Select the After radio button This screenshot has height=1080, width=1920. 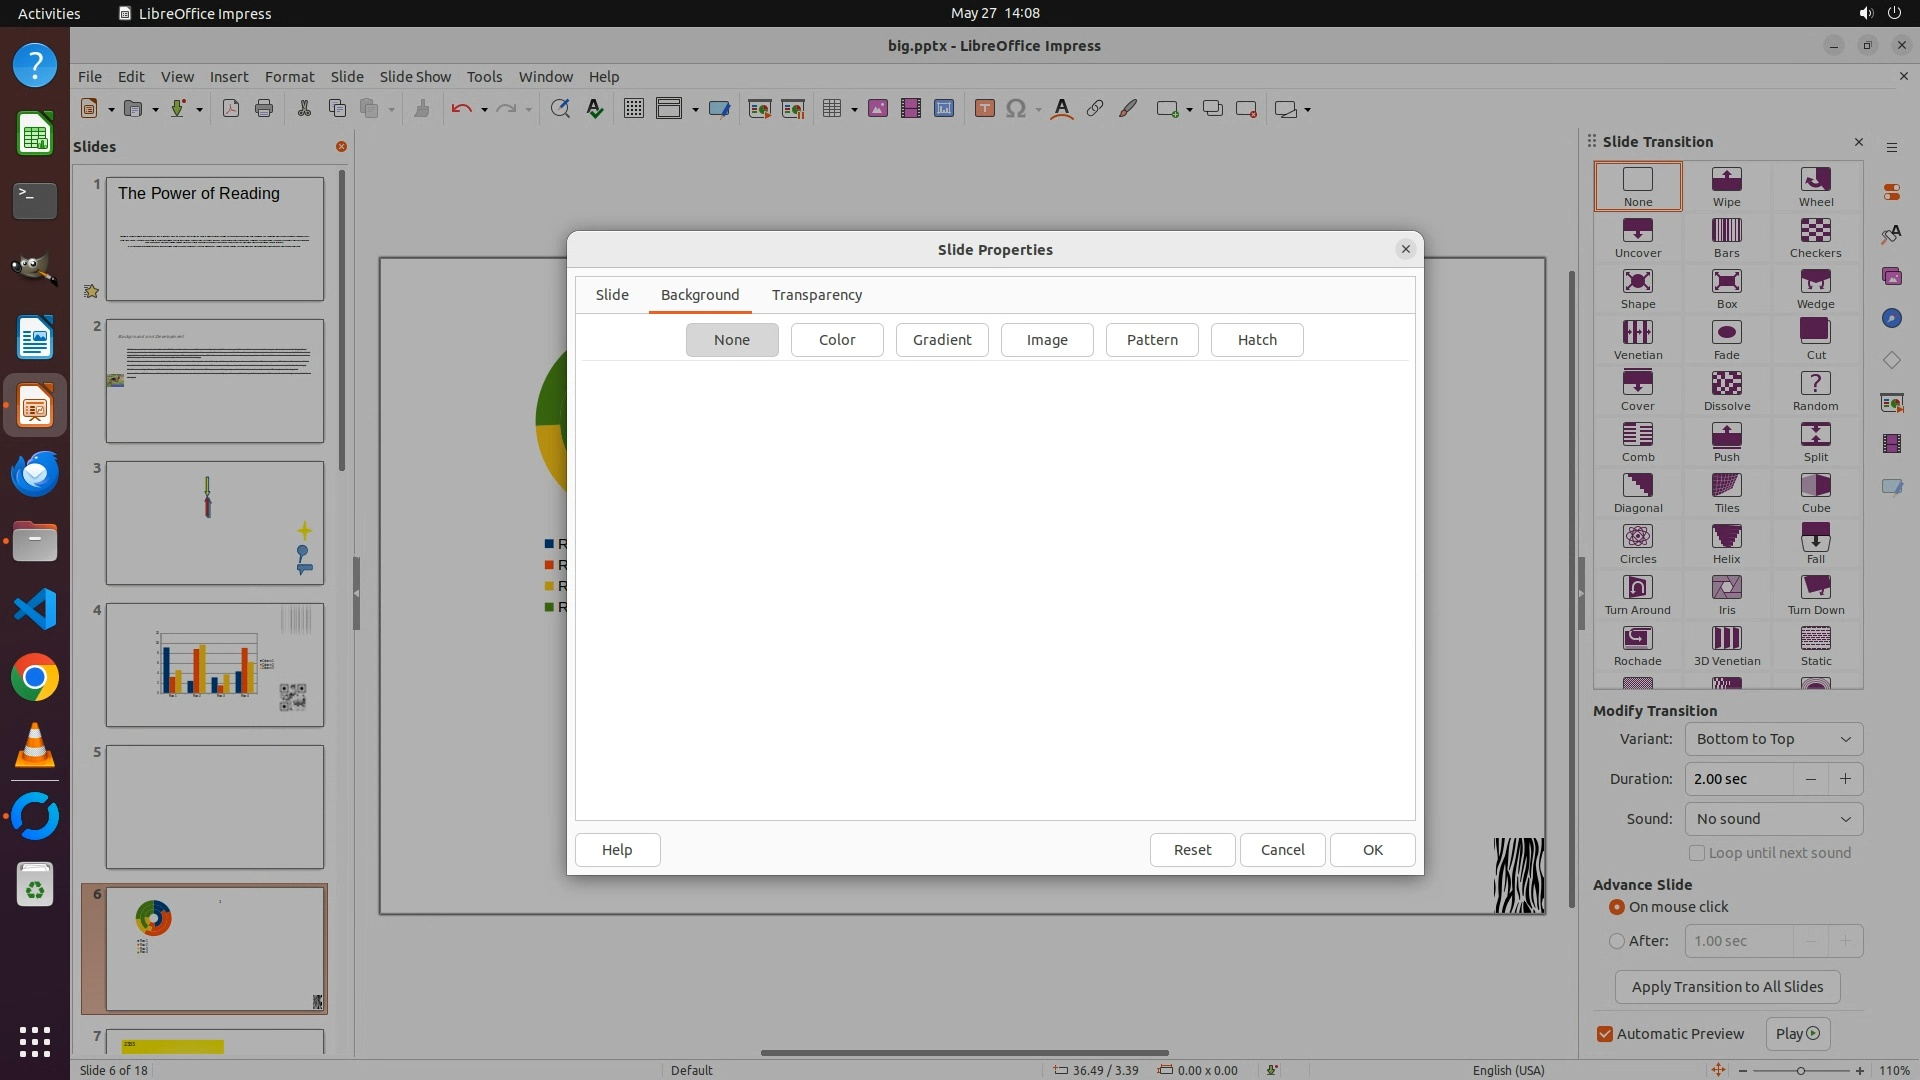(x=1617, y=941)
